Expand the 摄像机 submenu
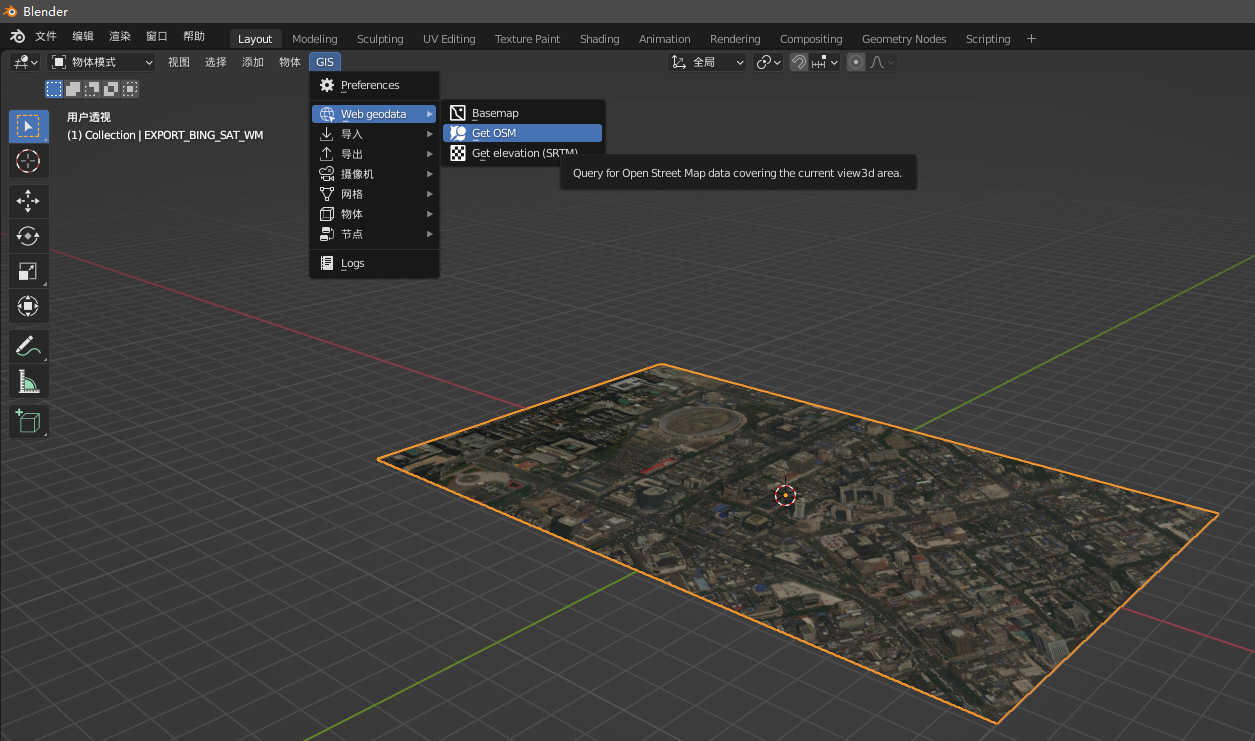 tap(375, 174)
